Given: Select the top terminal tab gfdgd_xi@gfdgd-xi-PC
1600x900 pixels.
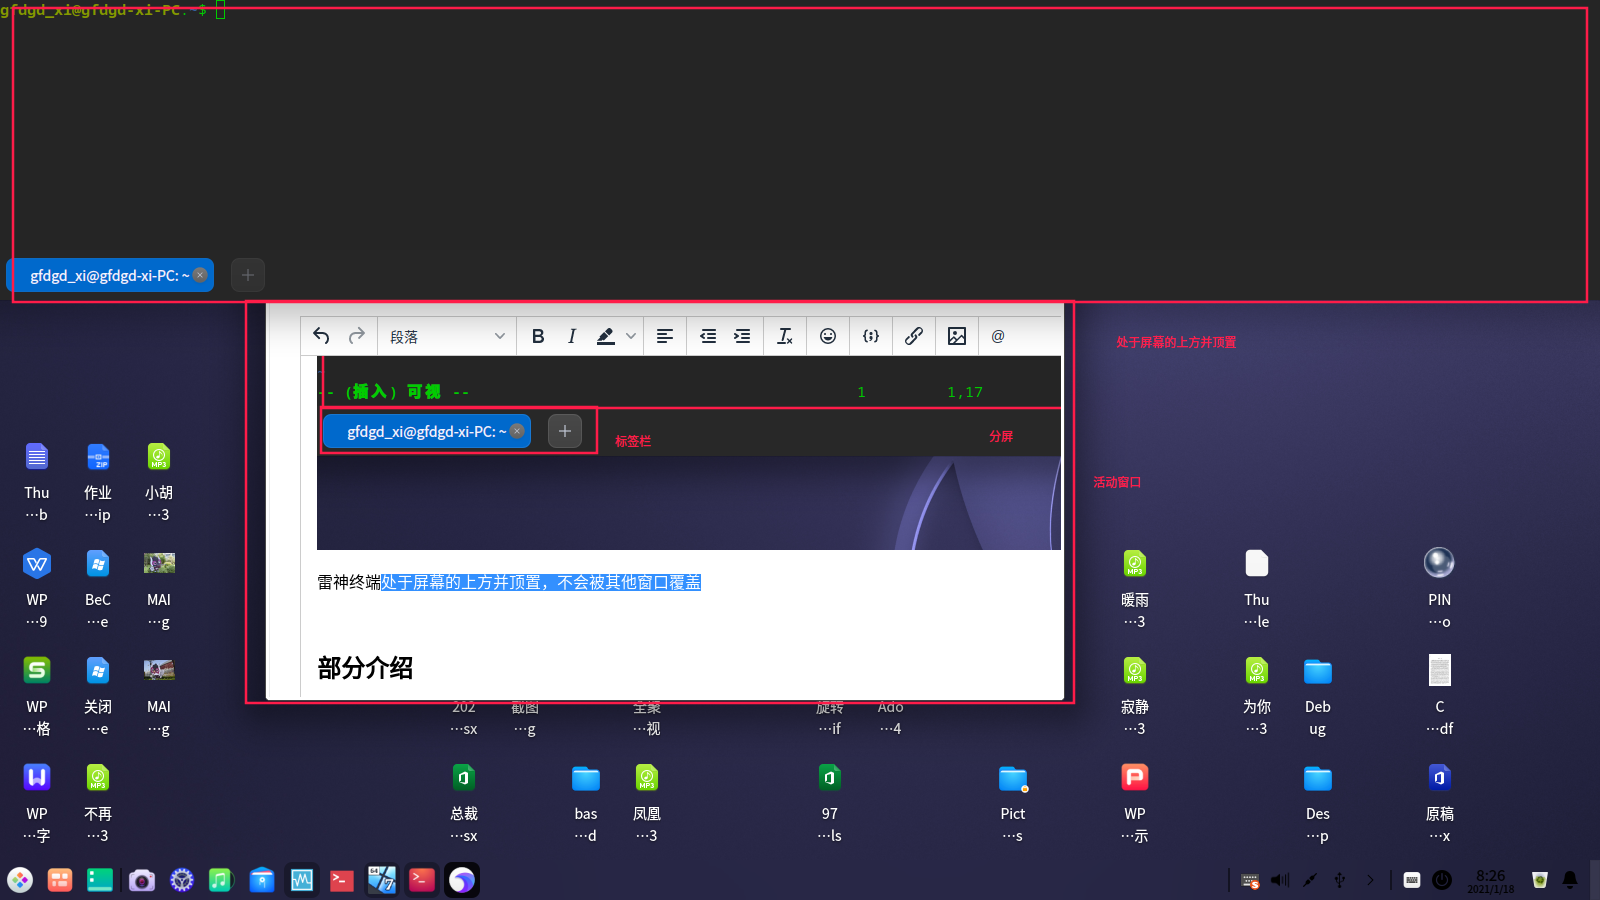Looking at the screenshot, I should [110, 275].
